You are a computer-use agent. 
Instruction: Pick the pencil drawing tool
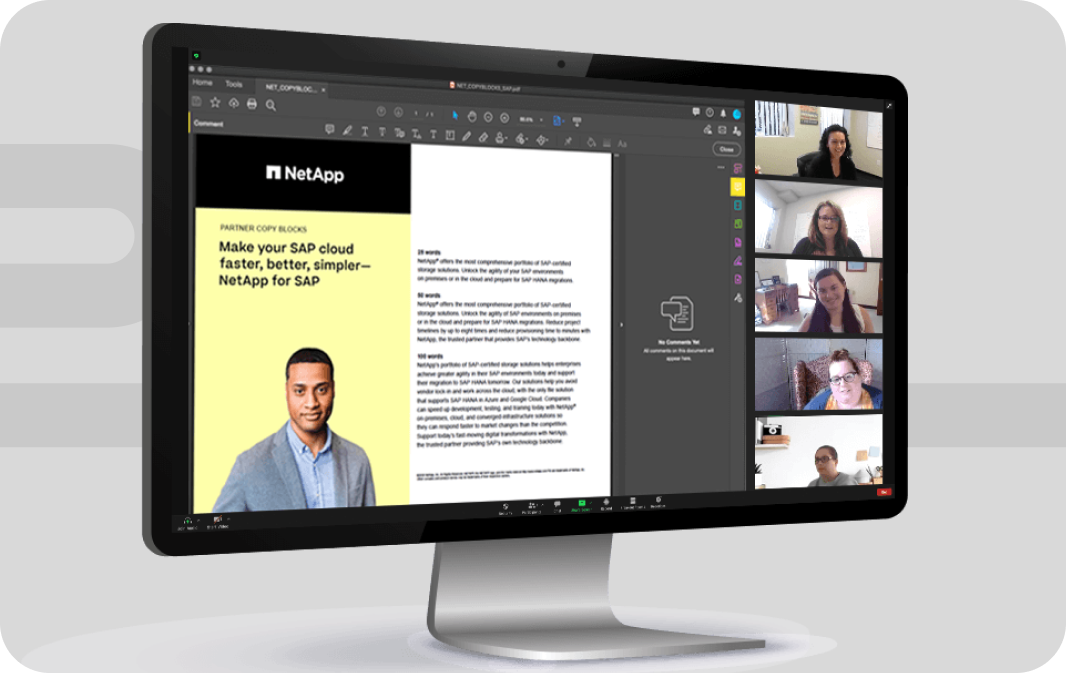(466, 136)
